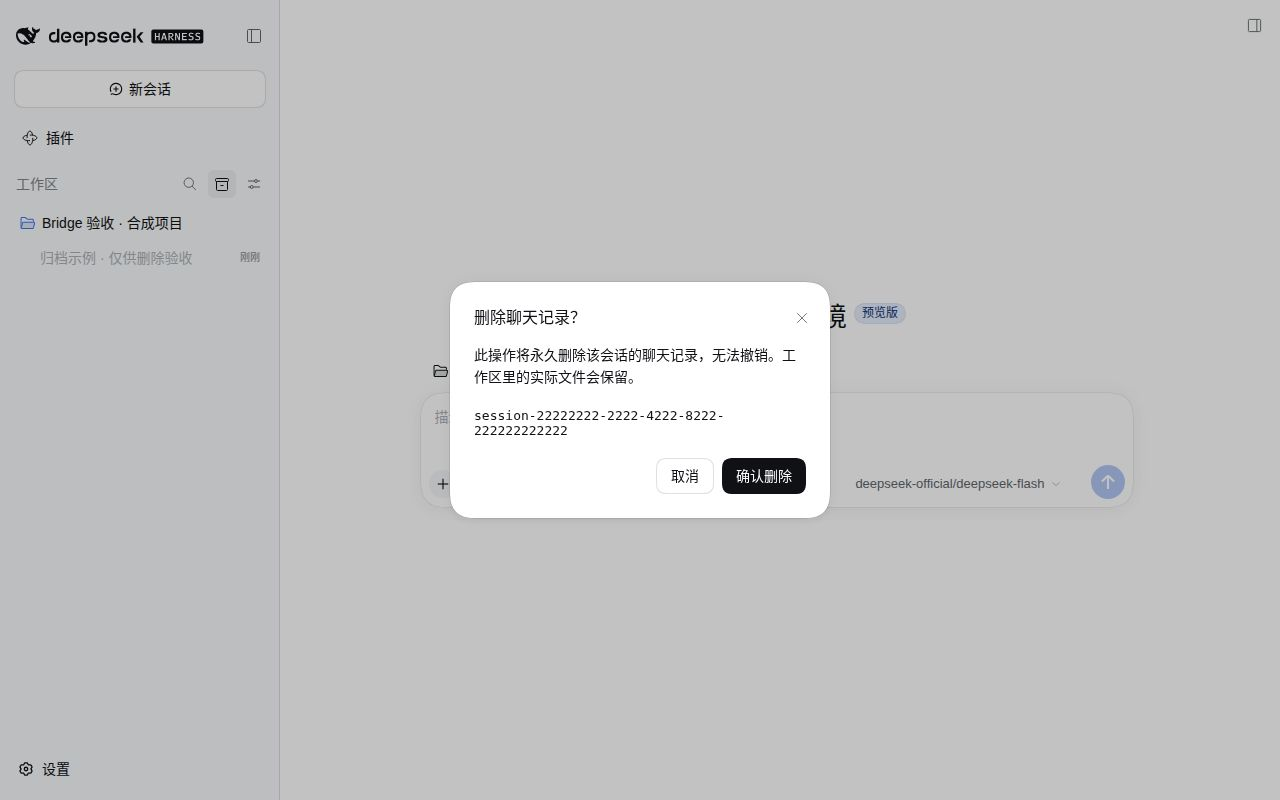Open workspace filter settings icon
The height and width of the screenshot is (800, 1280).
(x=254, y=184)
